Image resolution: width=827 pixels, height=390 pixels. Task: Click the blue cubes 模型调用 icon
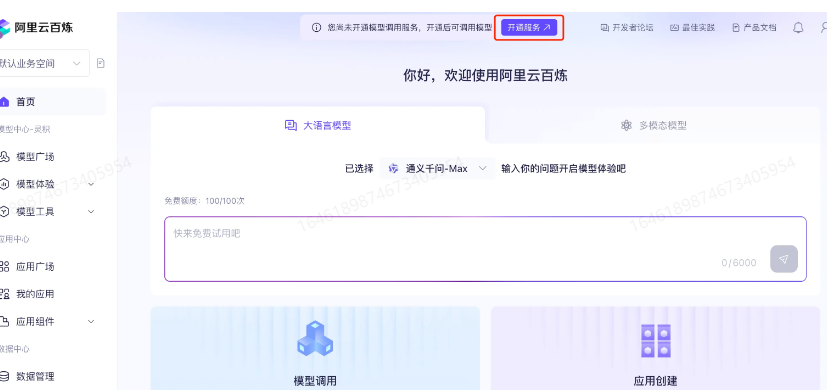pyautogui.click(x=315, y=338)
